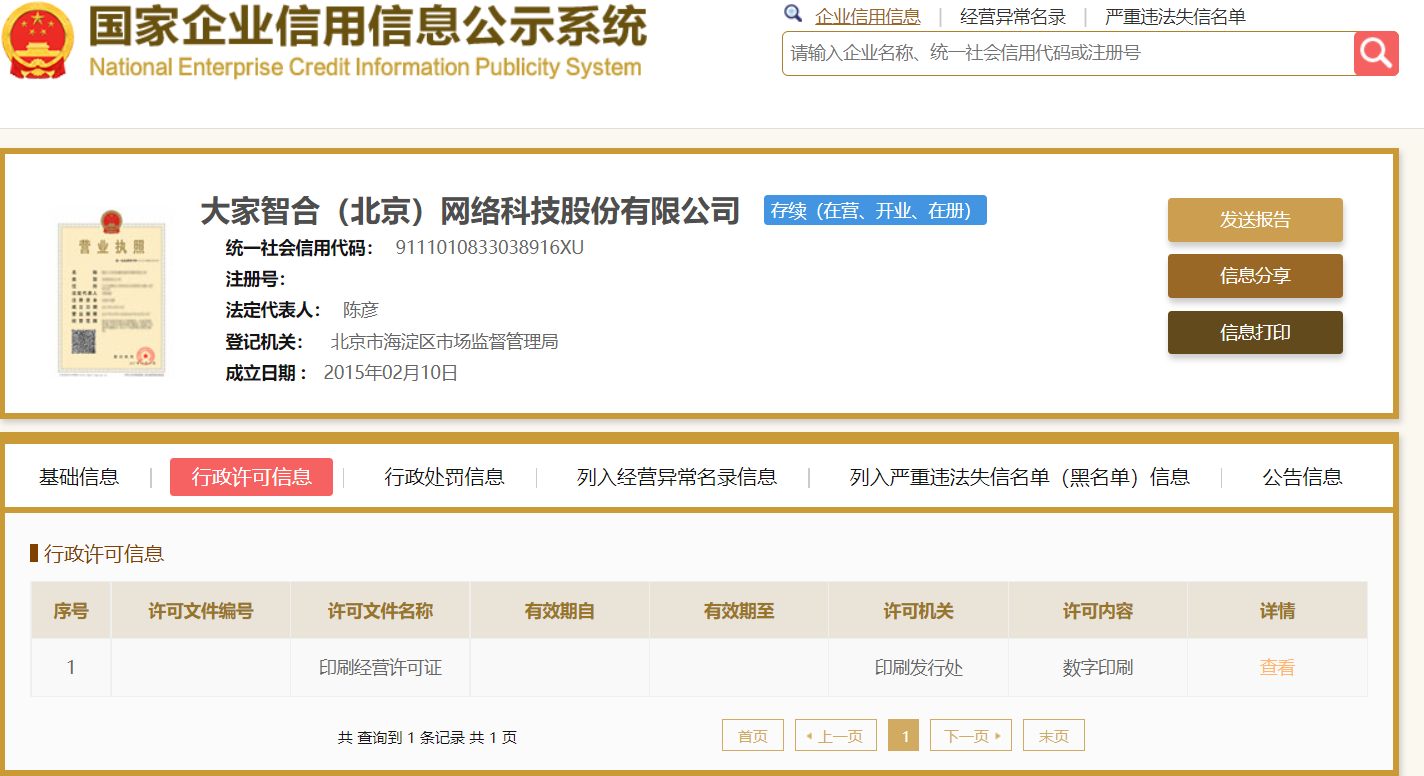Go to 首页 pagination button

(x=753, y=735)
